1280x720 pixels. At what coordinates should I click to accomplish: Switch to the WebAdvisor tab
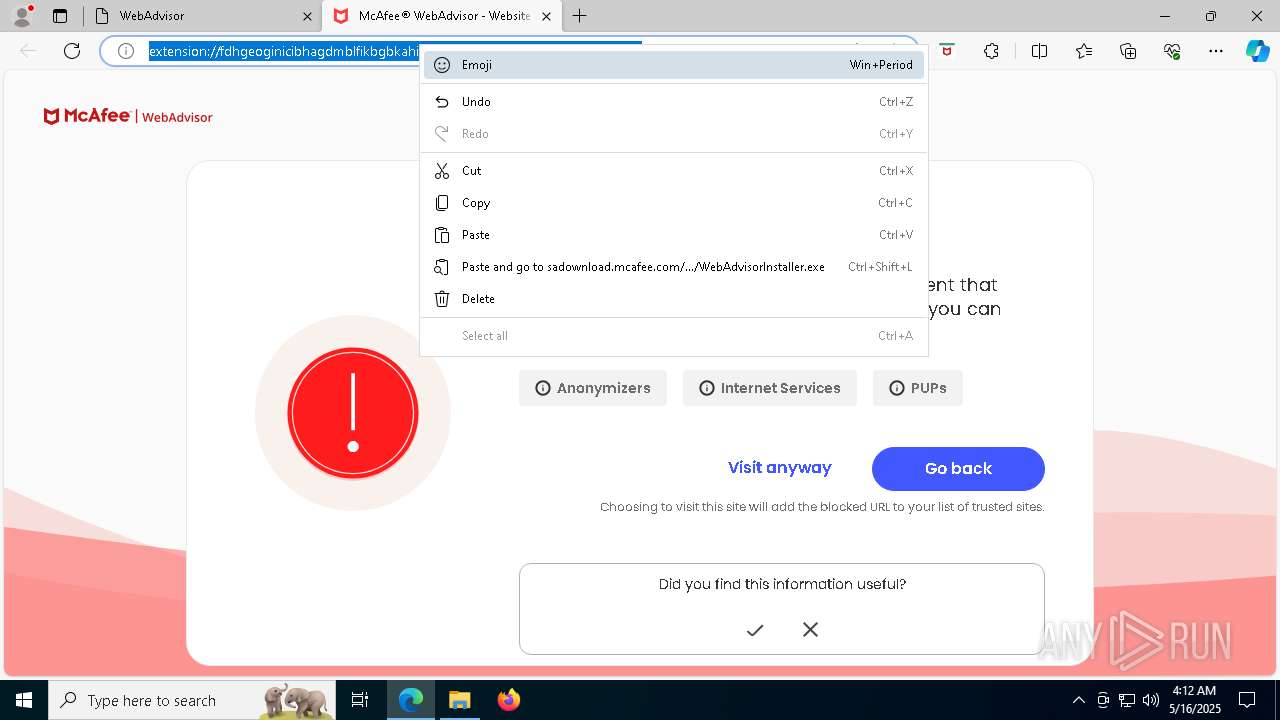[x=201, y=16]
